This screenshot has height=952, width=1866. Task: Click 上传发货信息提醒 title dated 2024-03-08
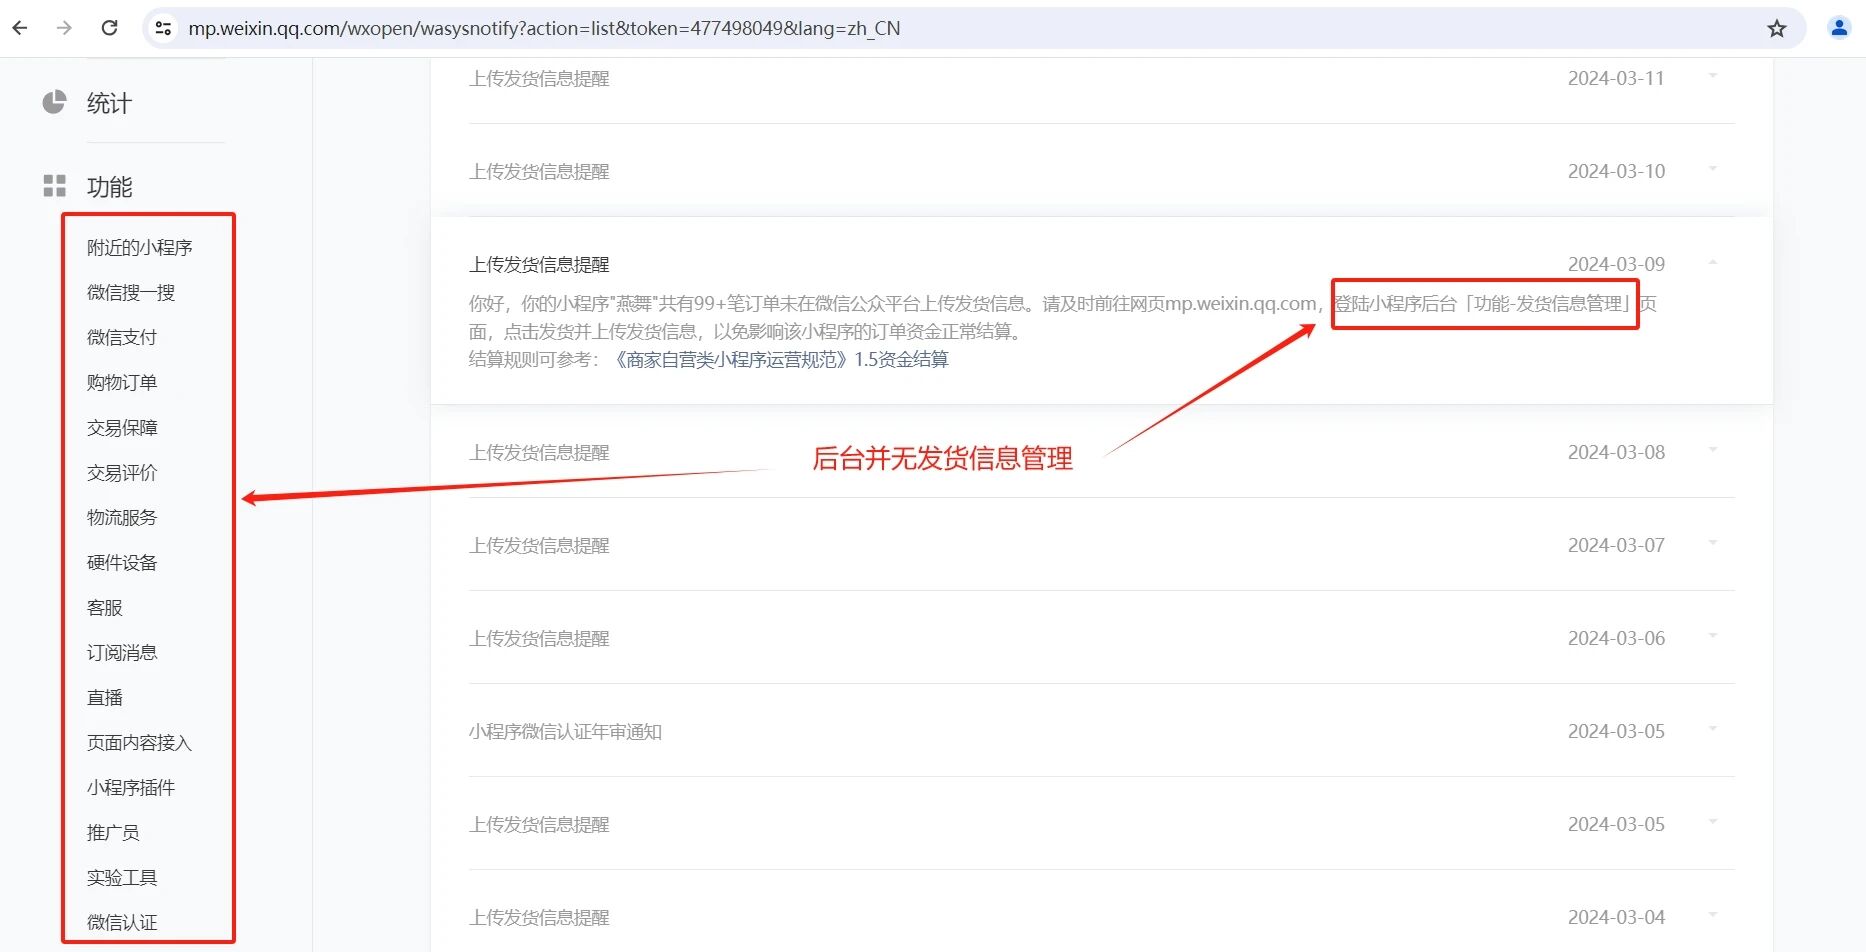539,452
